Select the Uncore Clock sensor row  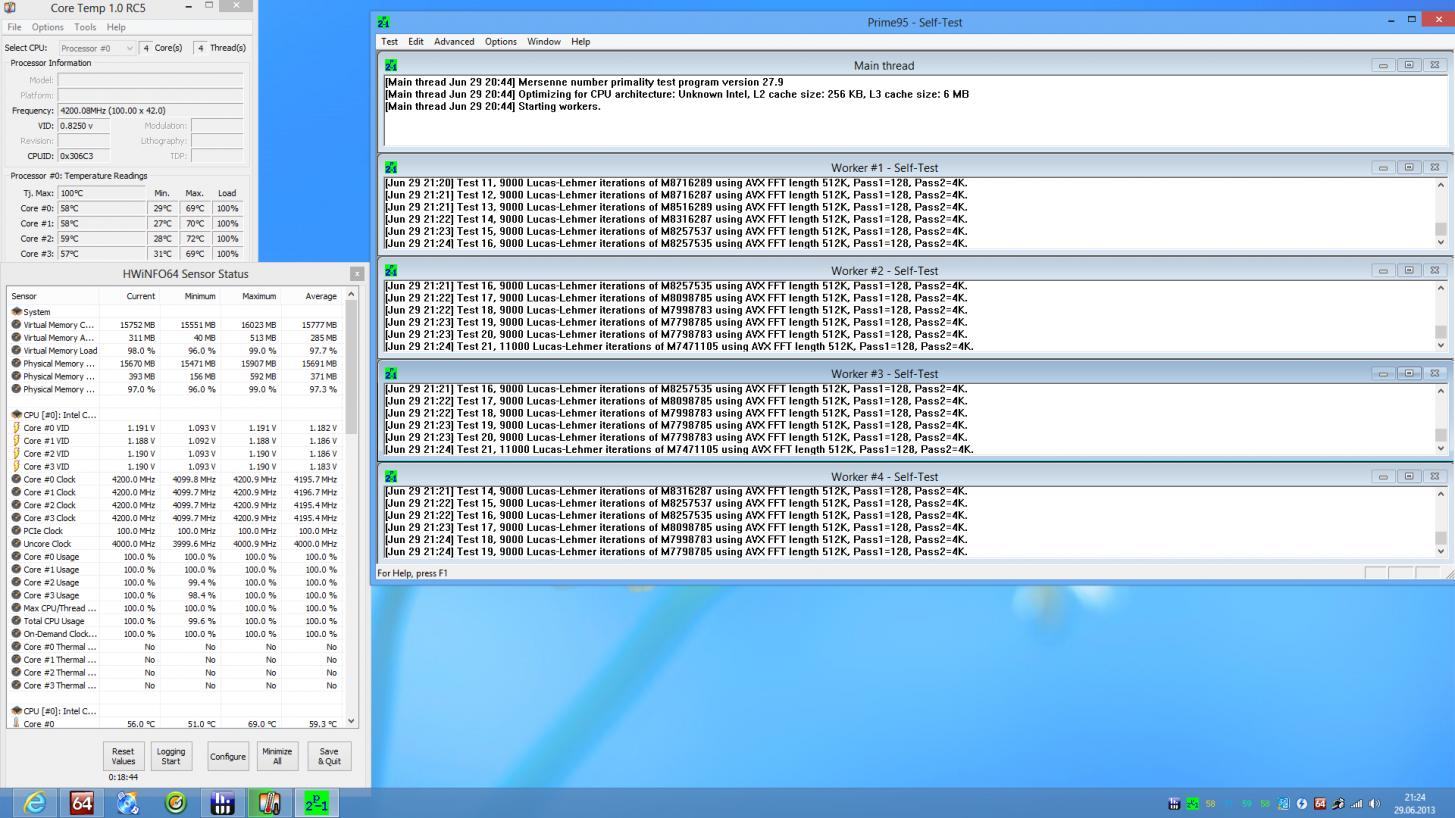pos(176,544)
